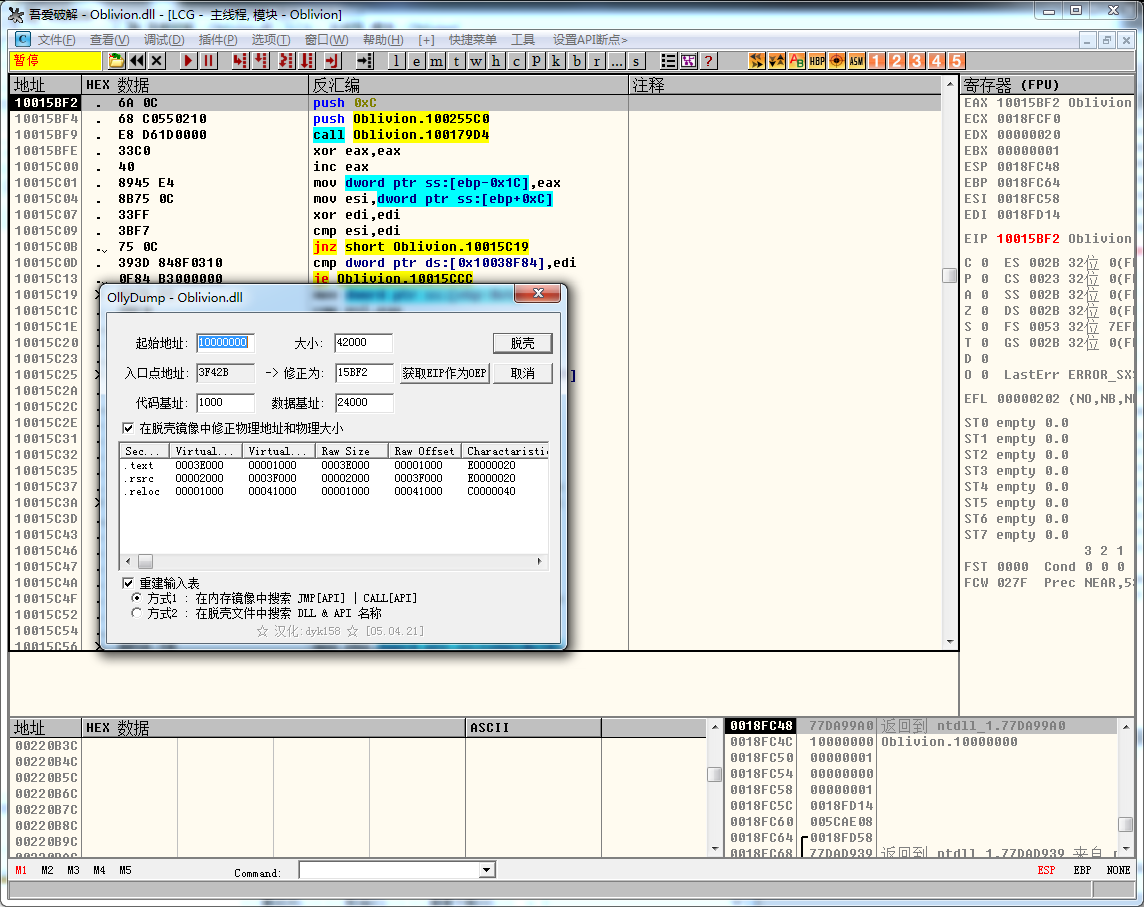Image resolution: width=1144 pixels, height=907 pixels.
Task: Click the red question mark help icon
Action: pyautogui.click(x=708, y=61)
